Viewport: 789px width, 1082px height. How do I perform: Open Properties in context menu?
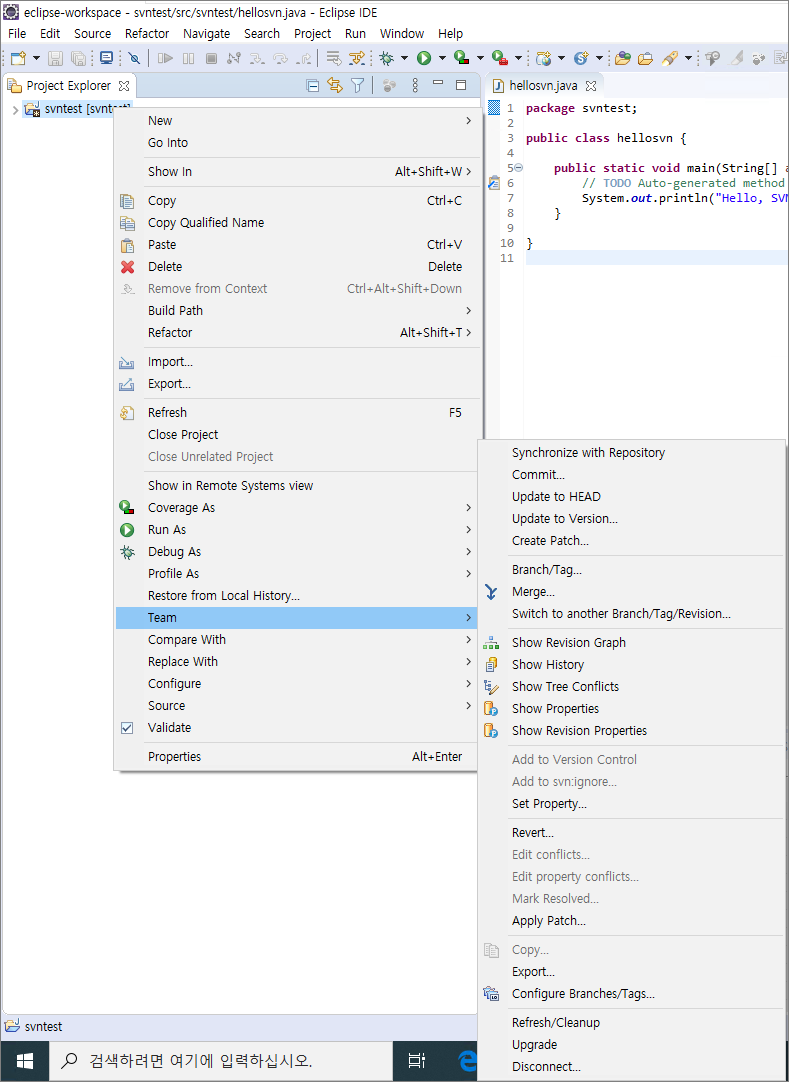click(298, 757)
